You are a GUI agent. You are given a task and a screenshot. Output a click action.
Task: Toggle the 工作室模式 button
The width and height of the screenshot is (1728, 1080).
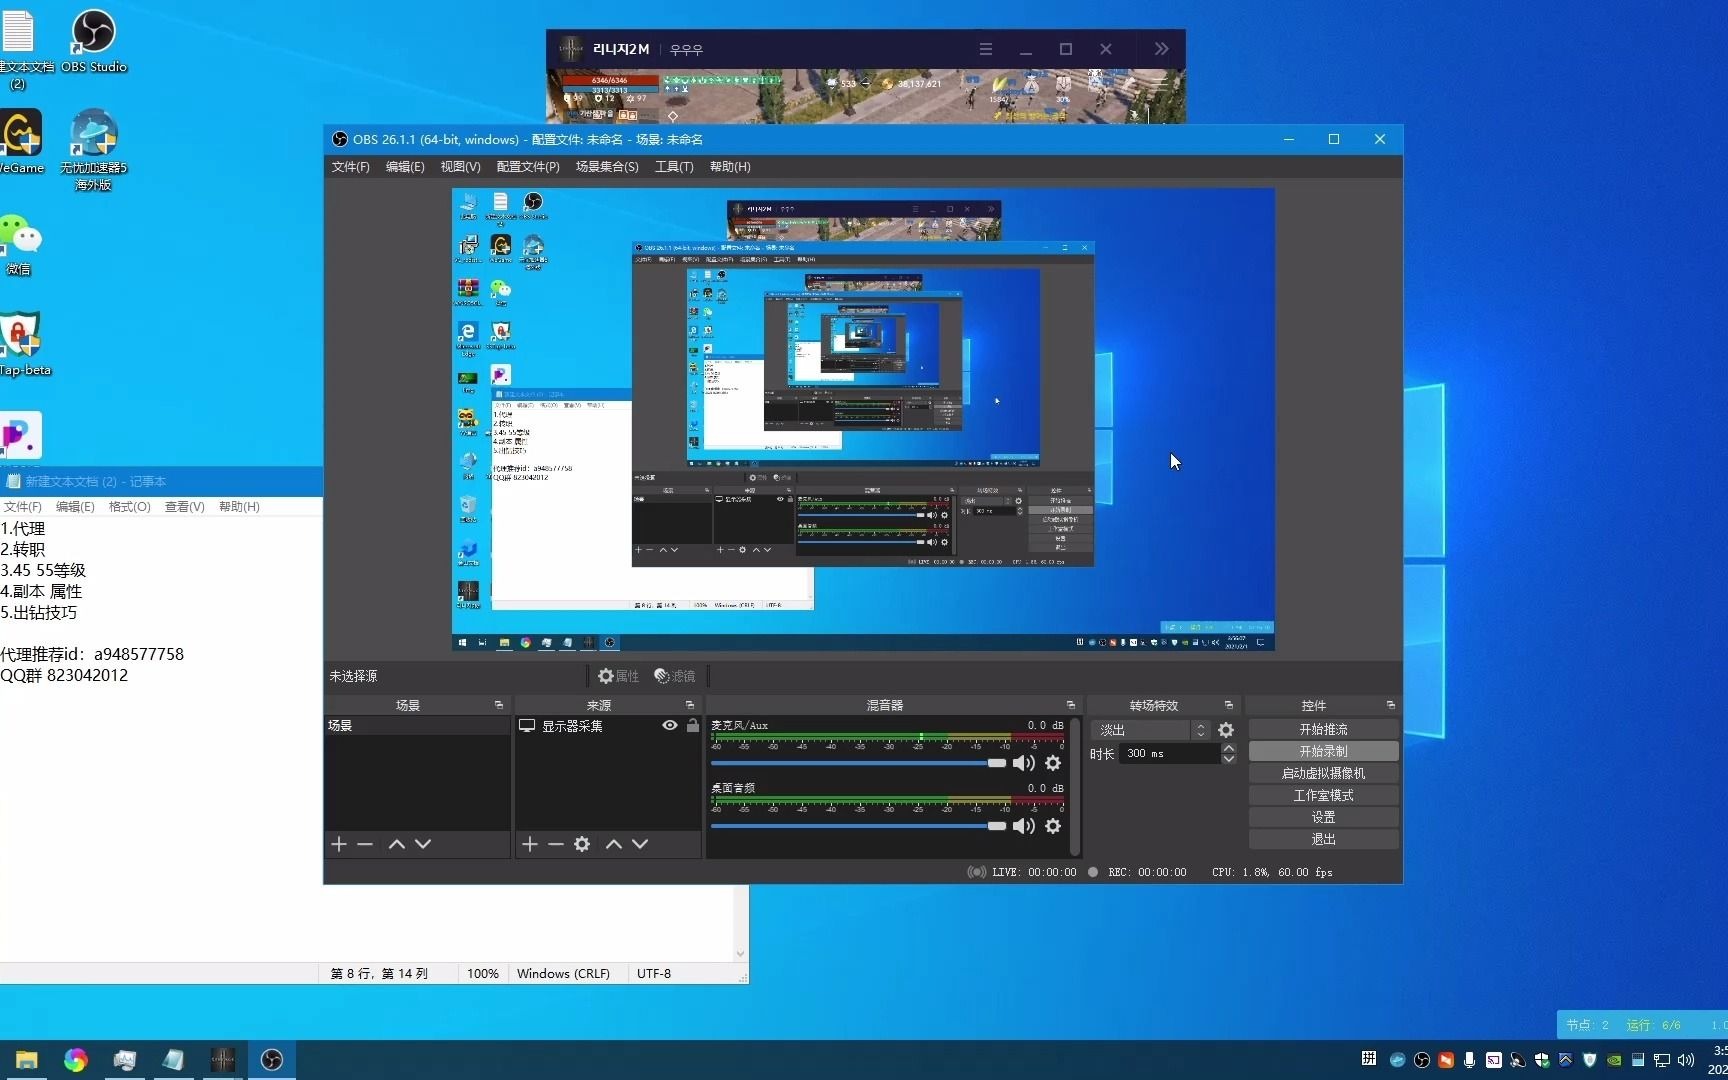tap(1323, 795)
